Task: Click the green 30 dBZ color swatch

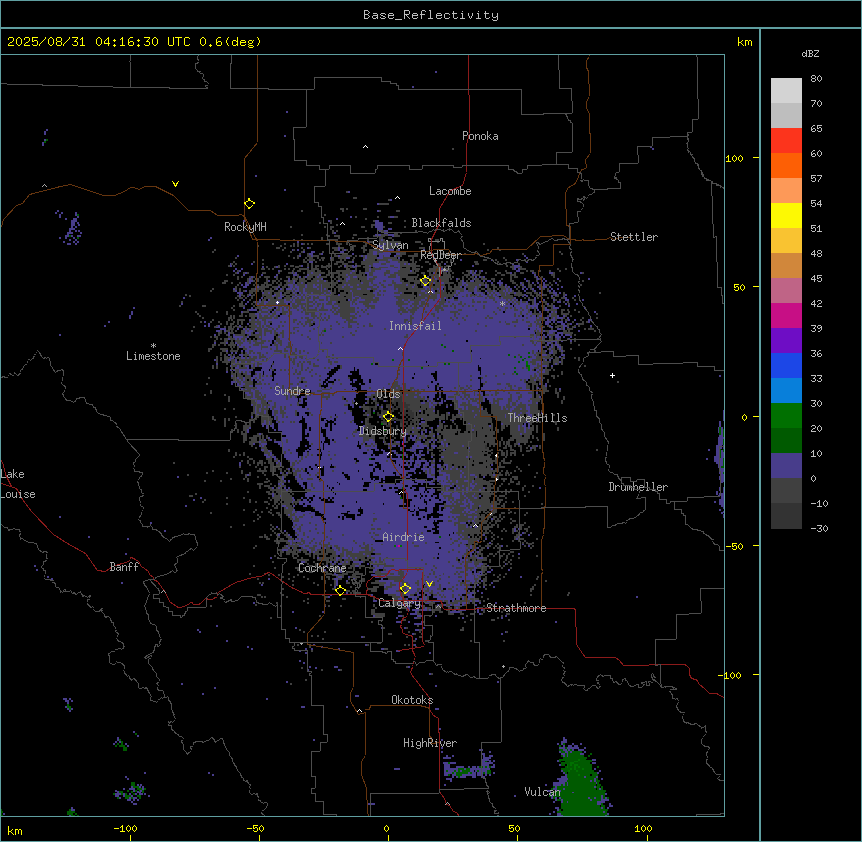Action: click(786, 416)
